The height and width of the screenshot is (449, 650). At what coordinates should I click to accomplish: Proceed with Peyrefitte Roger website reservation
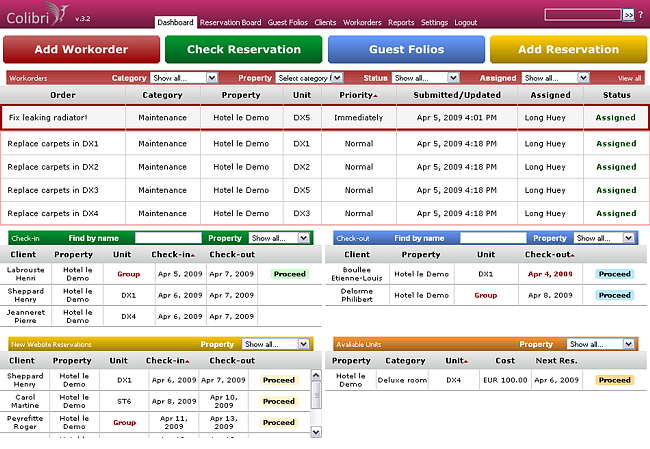tap(279, 422)
